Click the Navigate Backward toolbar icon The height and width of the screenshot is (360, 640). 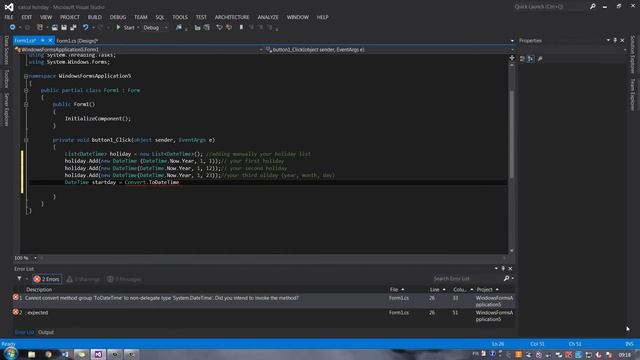(x=12, y=27)
